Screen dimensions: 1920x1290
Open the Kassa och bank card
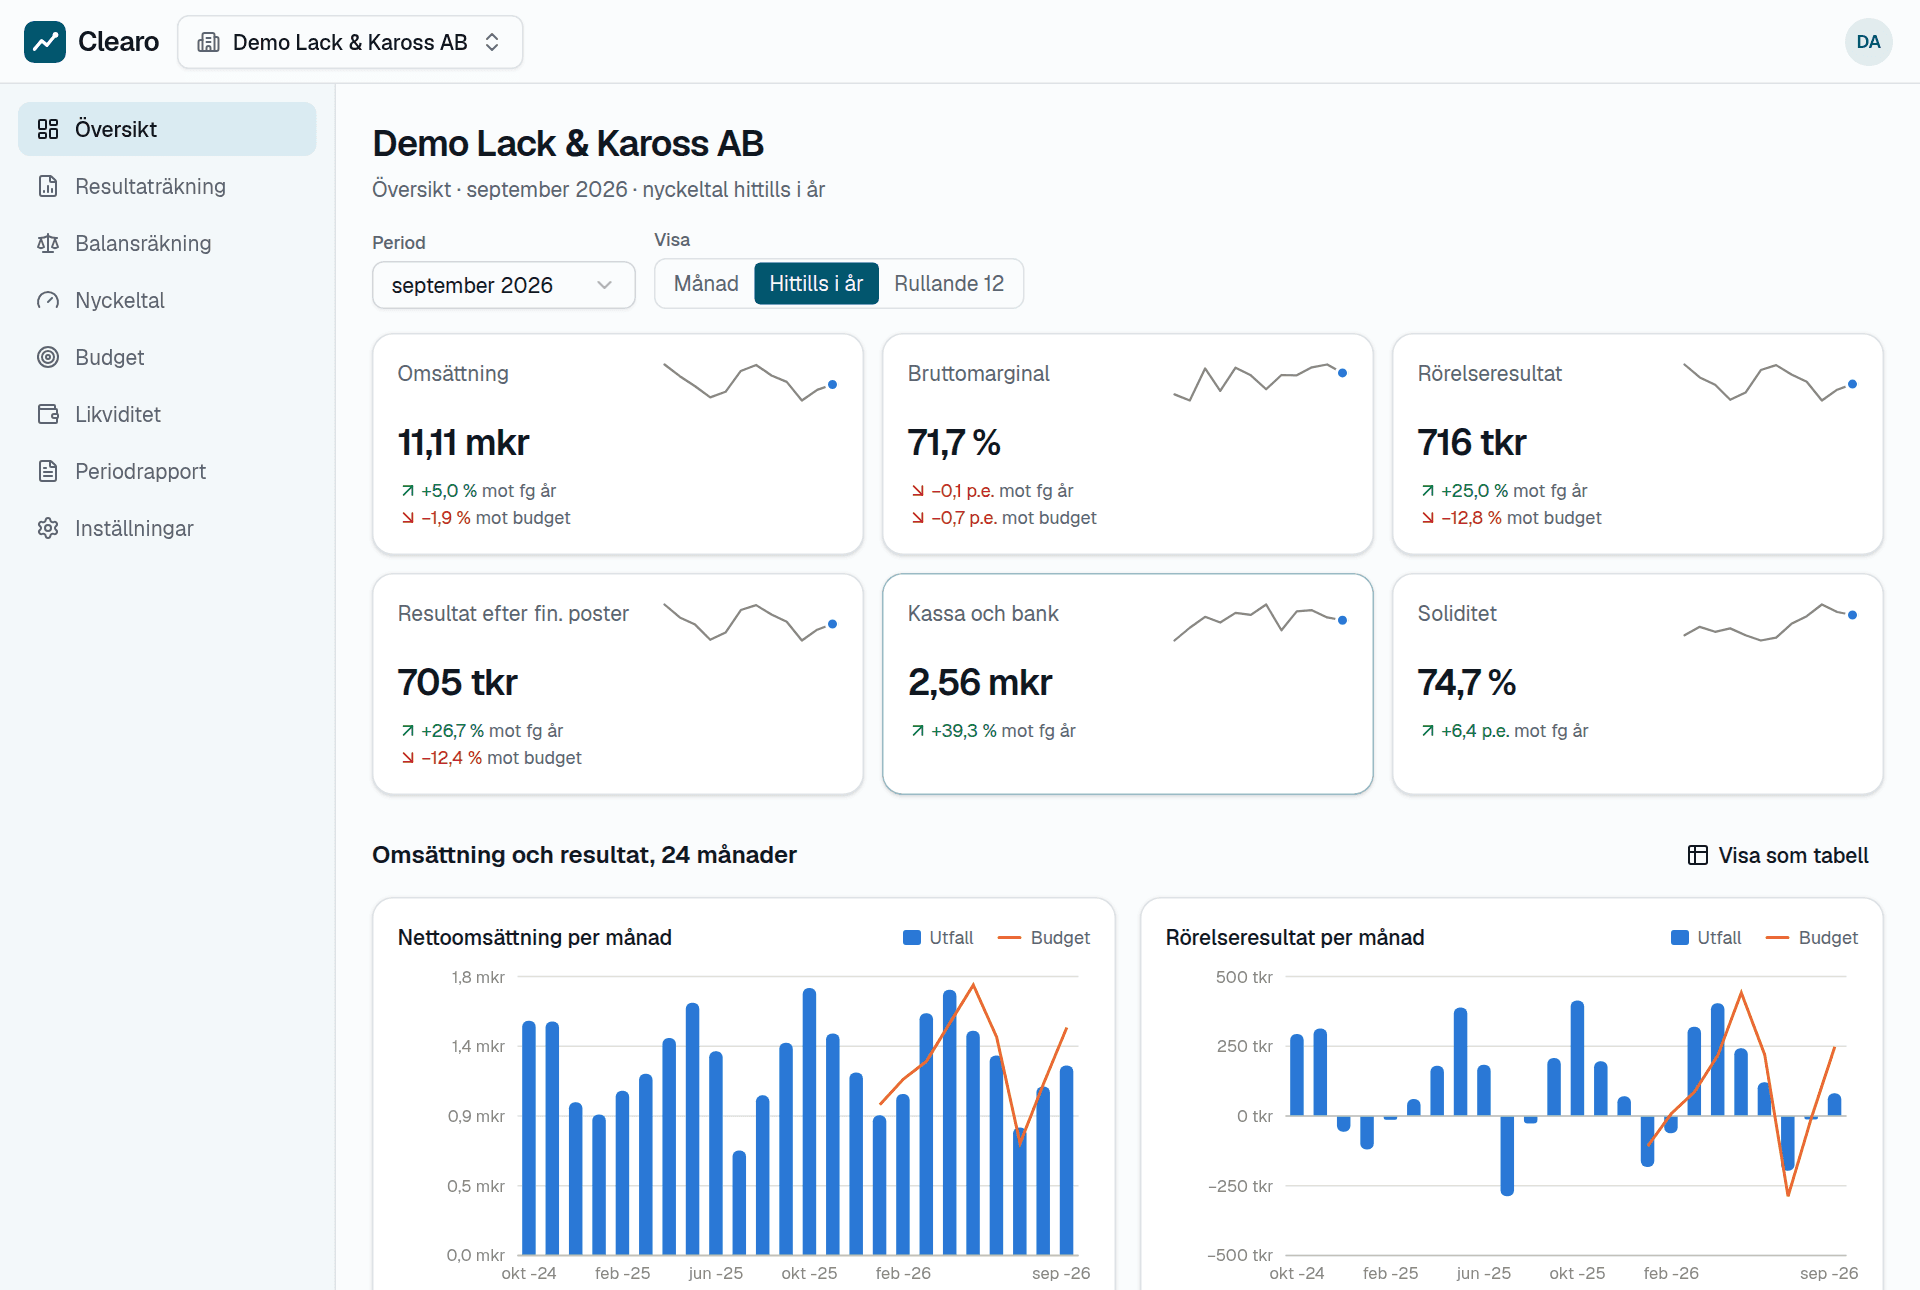[x=1127, y=684]
